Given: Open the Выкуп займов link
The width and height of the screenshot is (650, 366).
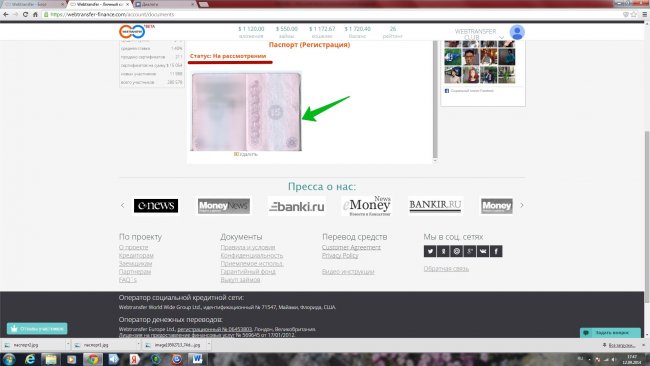Looking at the screenshot, I should tap(240, 280).
